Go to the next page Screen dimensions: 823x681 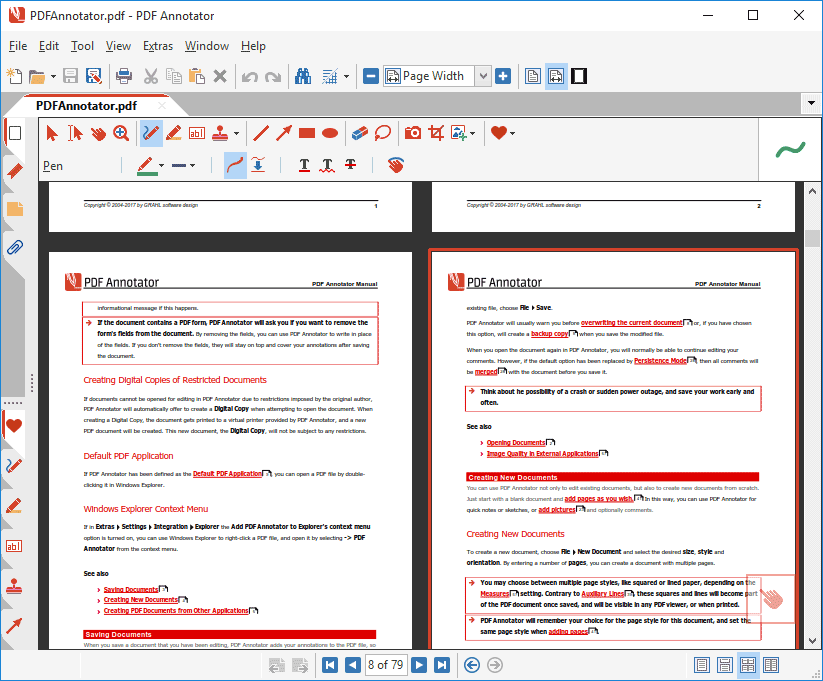coord(419,665)
